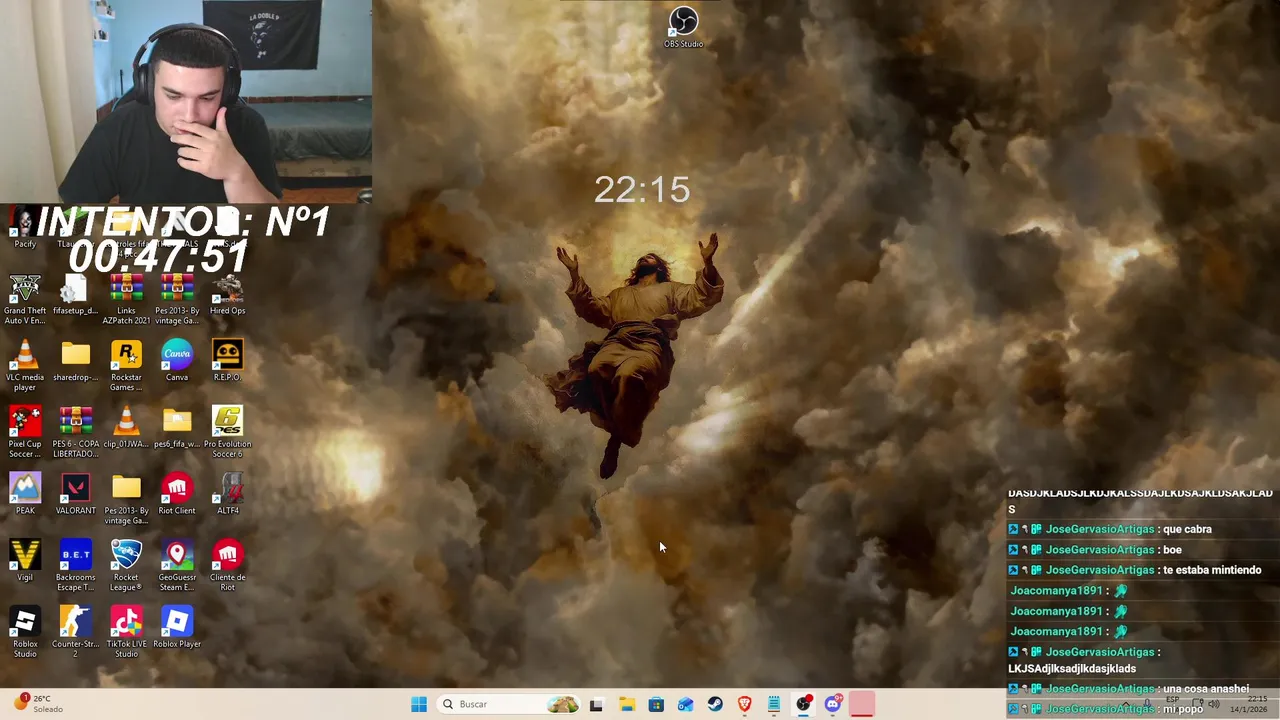Viewport: 1280px width, 720px height.
Task: Select the fifasetup_d... file icon
Action: pyautogui.click(x=75, y=295)
